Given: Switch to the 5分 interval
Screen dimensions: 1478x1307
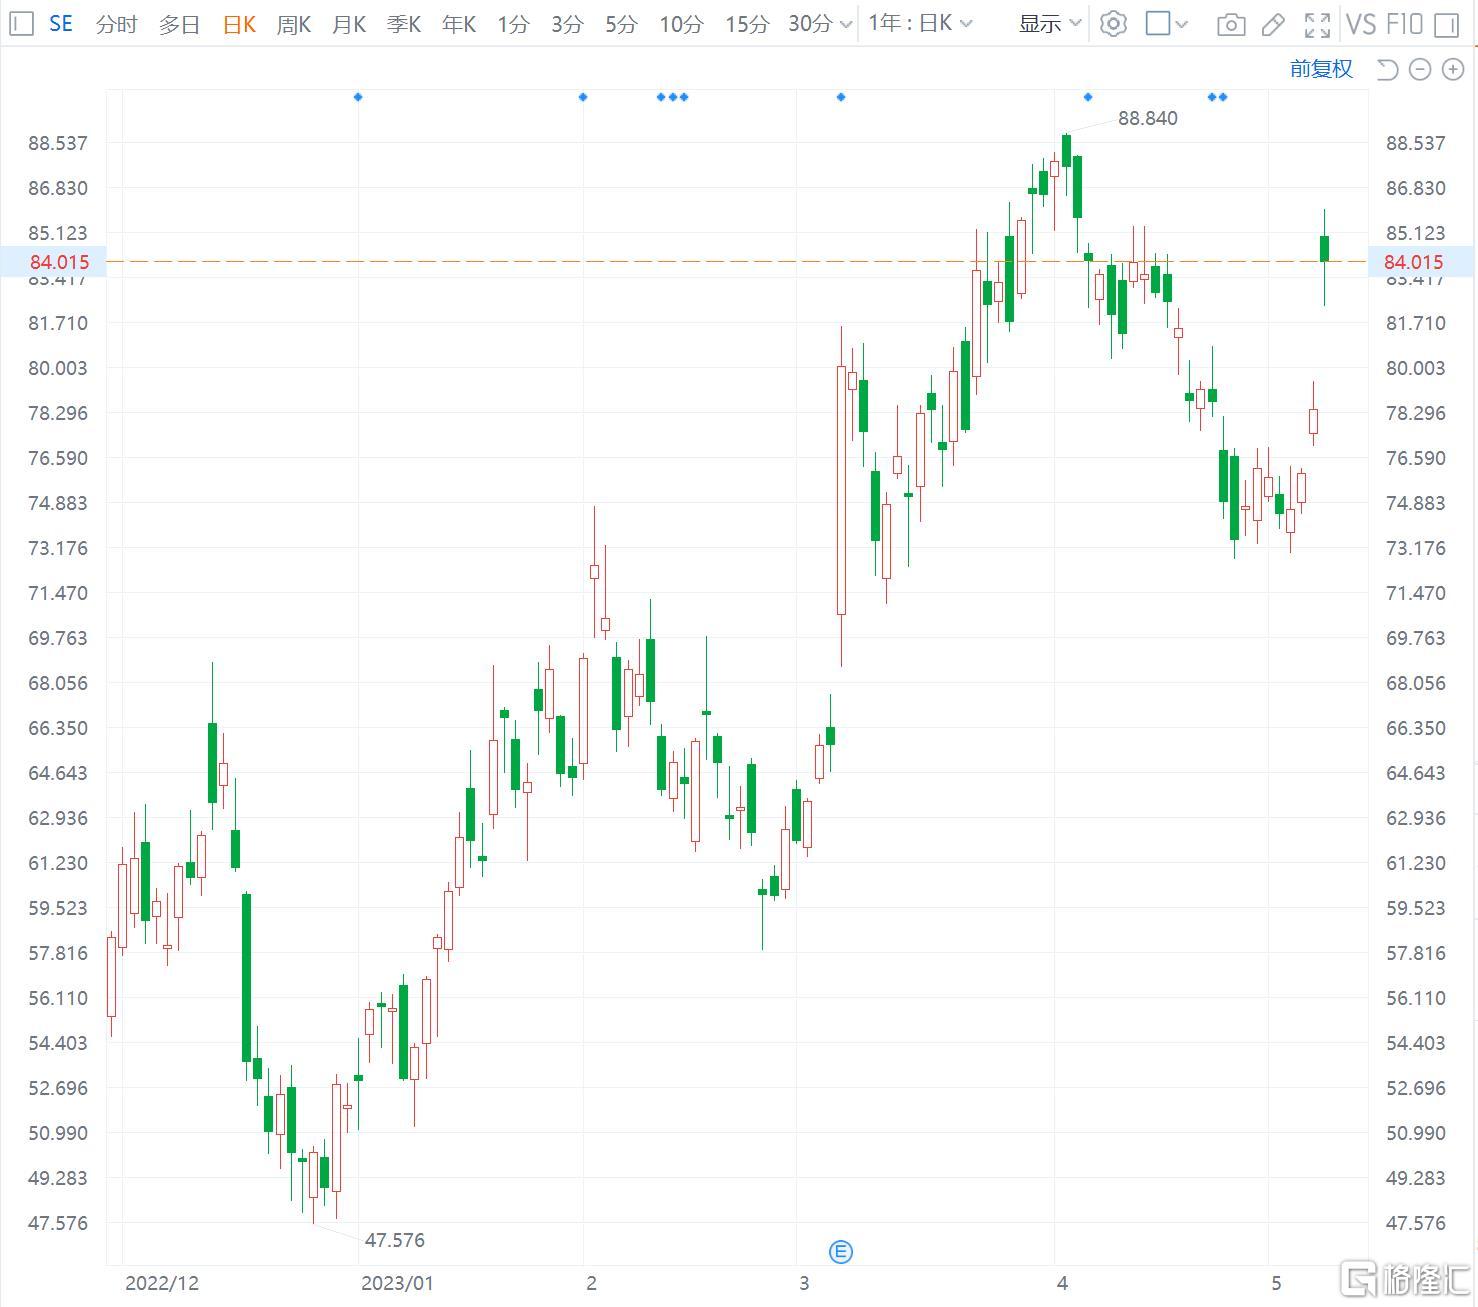Looking at the screenshot, I should tap(621, 24).
